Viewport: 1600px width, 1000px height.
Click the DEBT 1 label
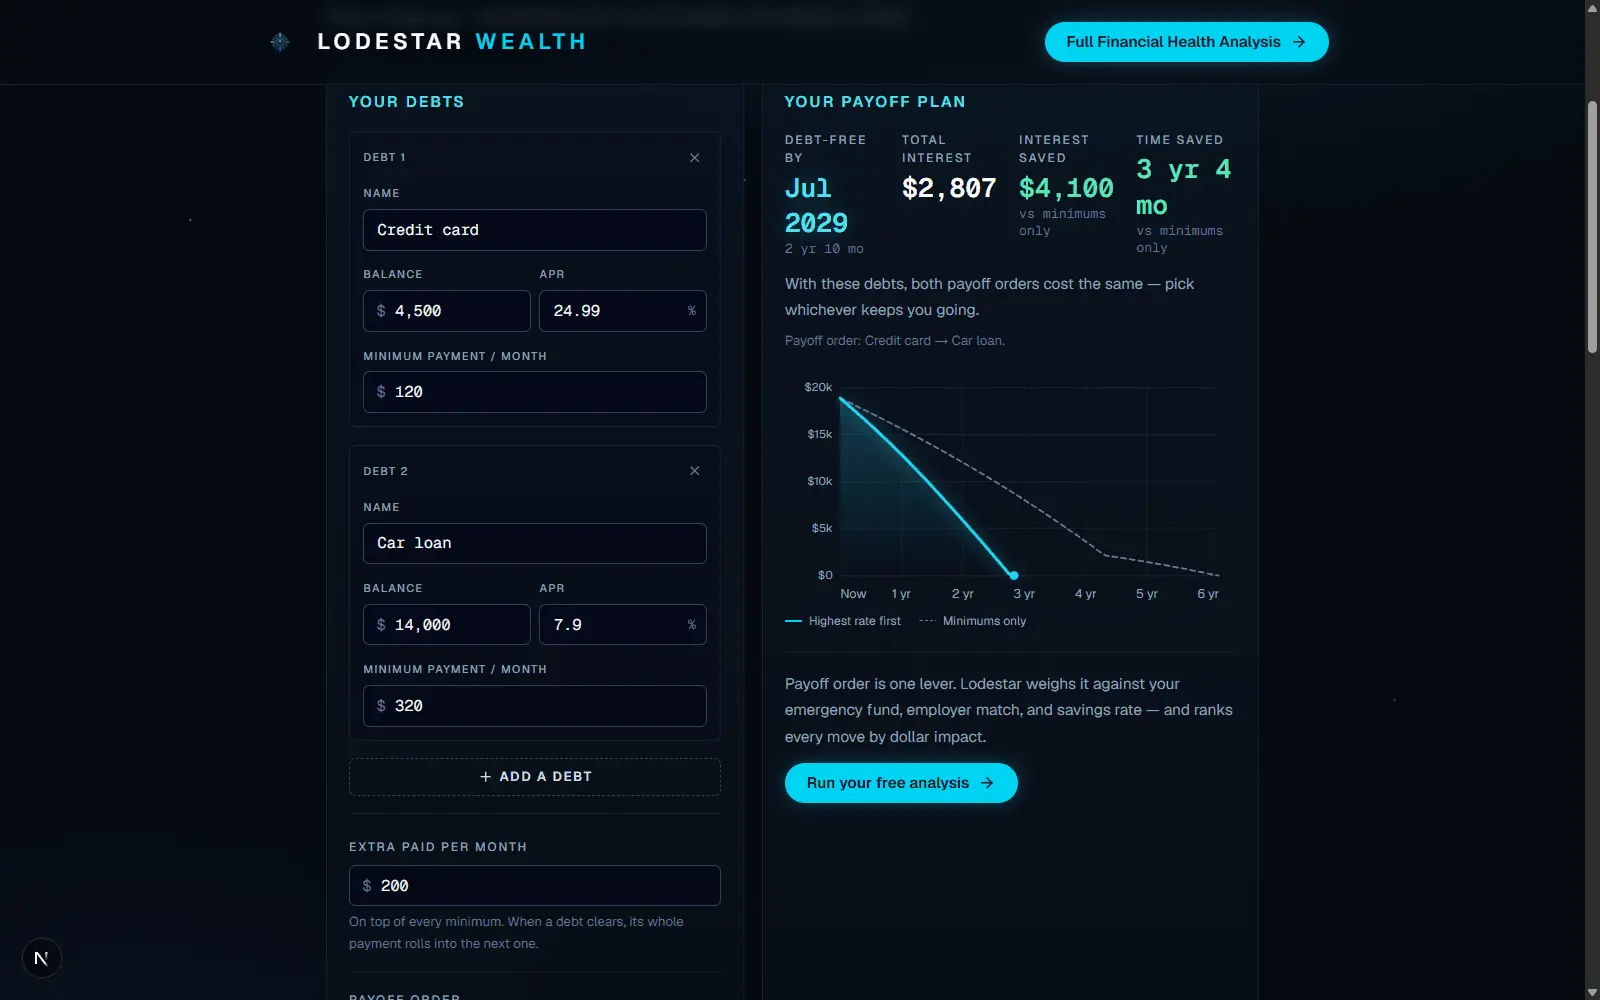tap(384, 158)
